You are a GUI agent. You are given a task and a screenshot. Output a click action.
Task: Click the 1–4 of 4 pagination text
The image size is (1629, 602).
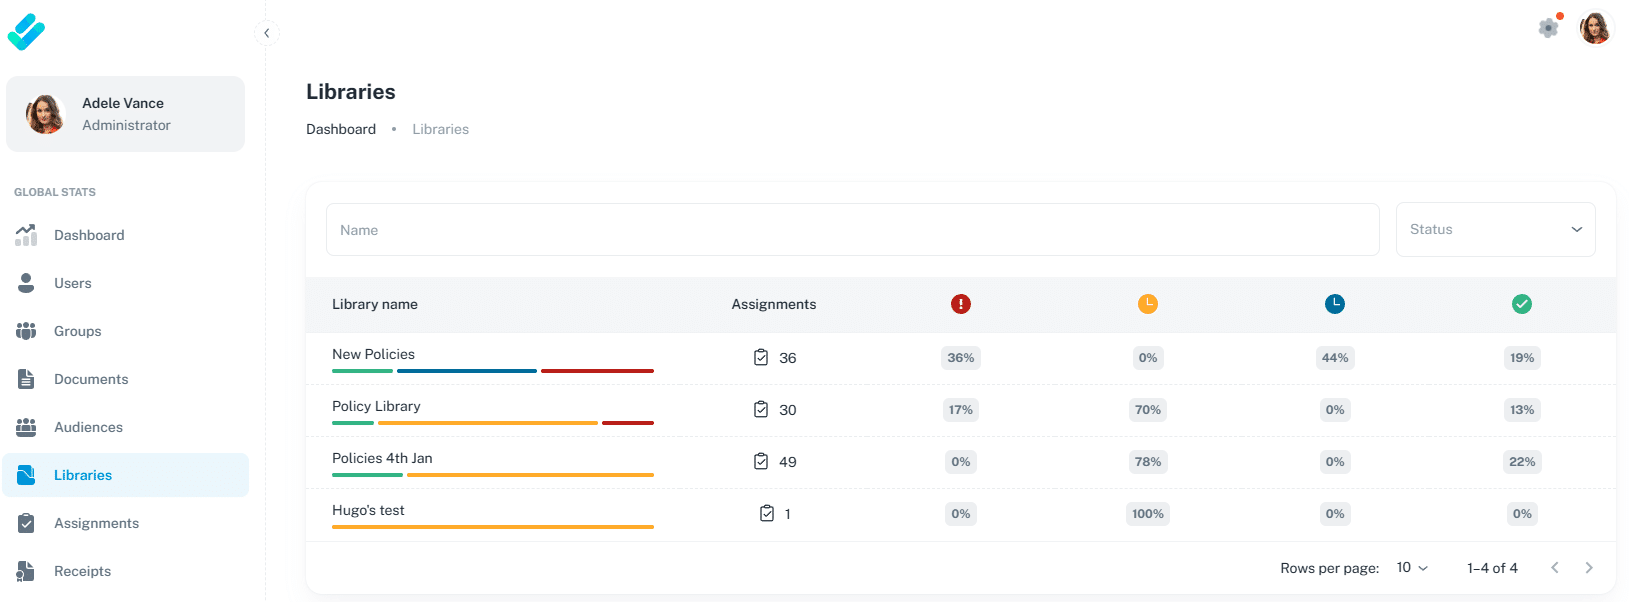click(1492, 568)
